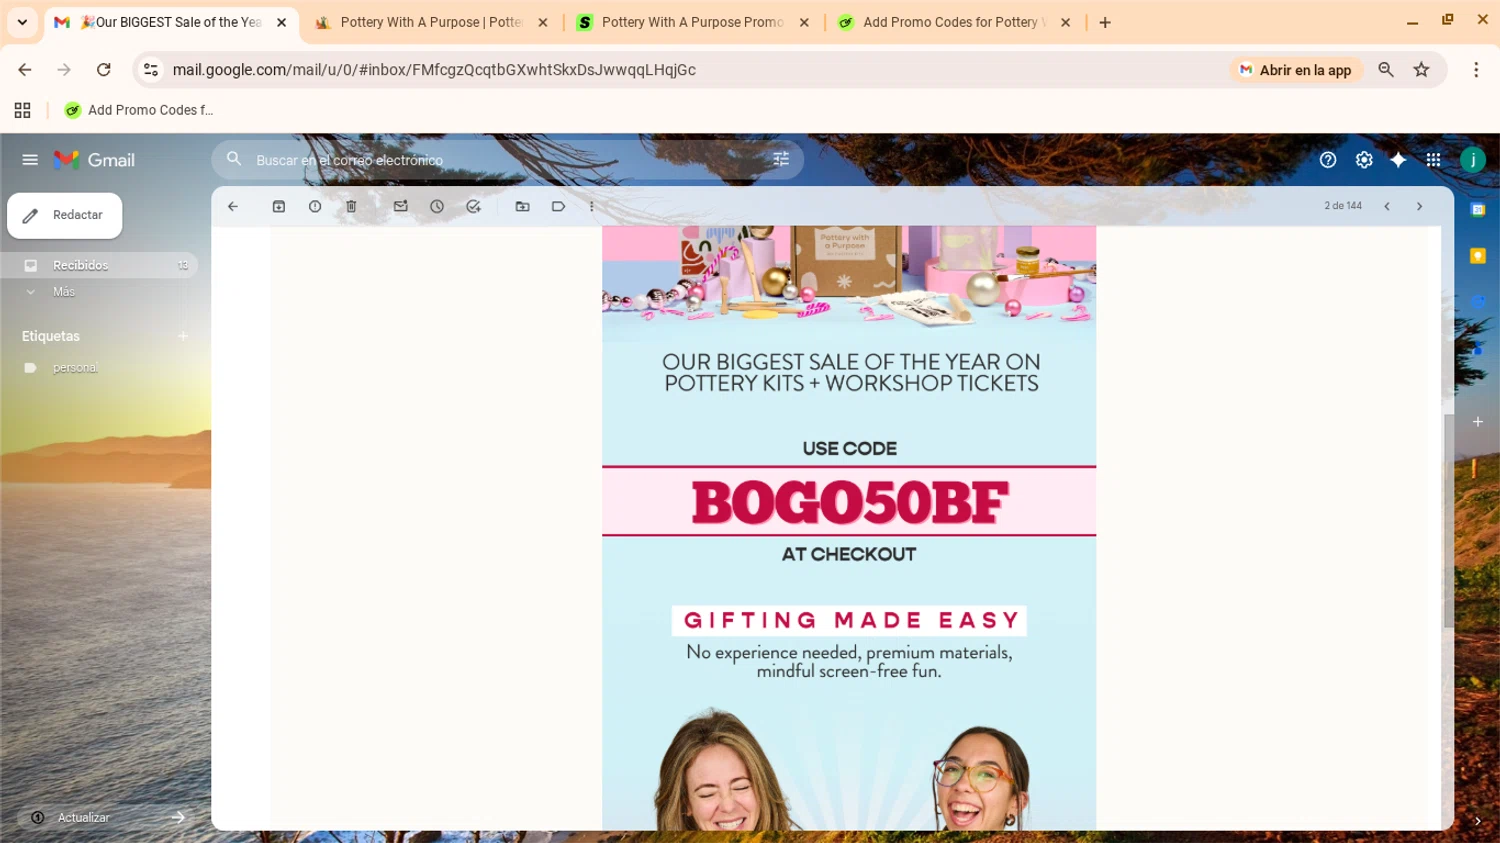Open Google account avatar
The image size is (1500, 843).
(1473, 160)
